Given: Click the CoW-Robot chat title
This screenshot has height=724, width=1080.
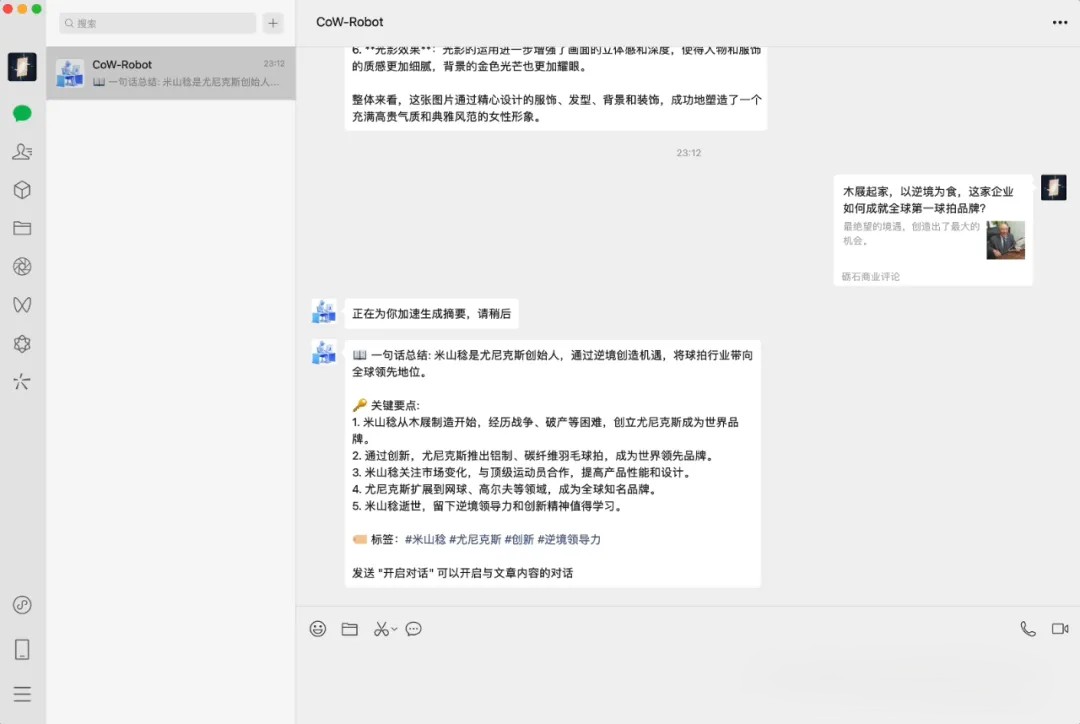Looking at the screenshot, I should (349, 22).
